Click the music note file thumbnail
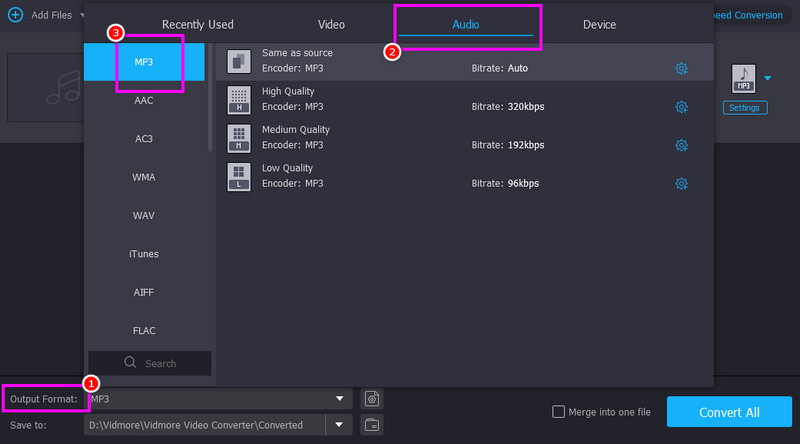 click(x=63, y=87)
